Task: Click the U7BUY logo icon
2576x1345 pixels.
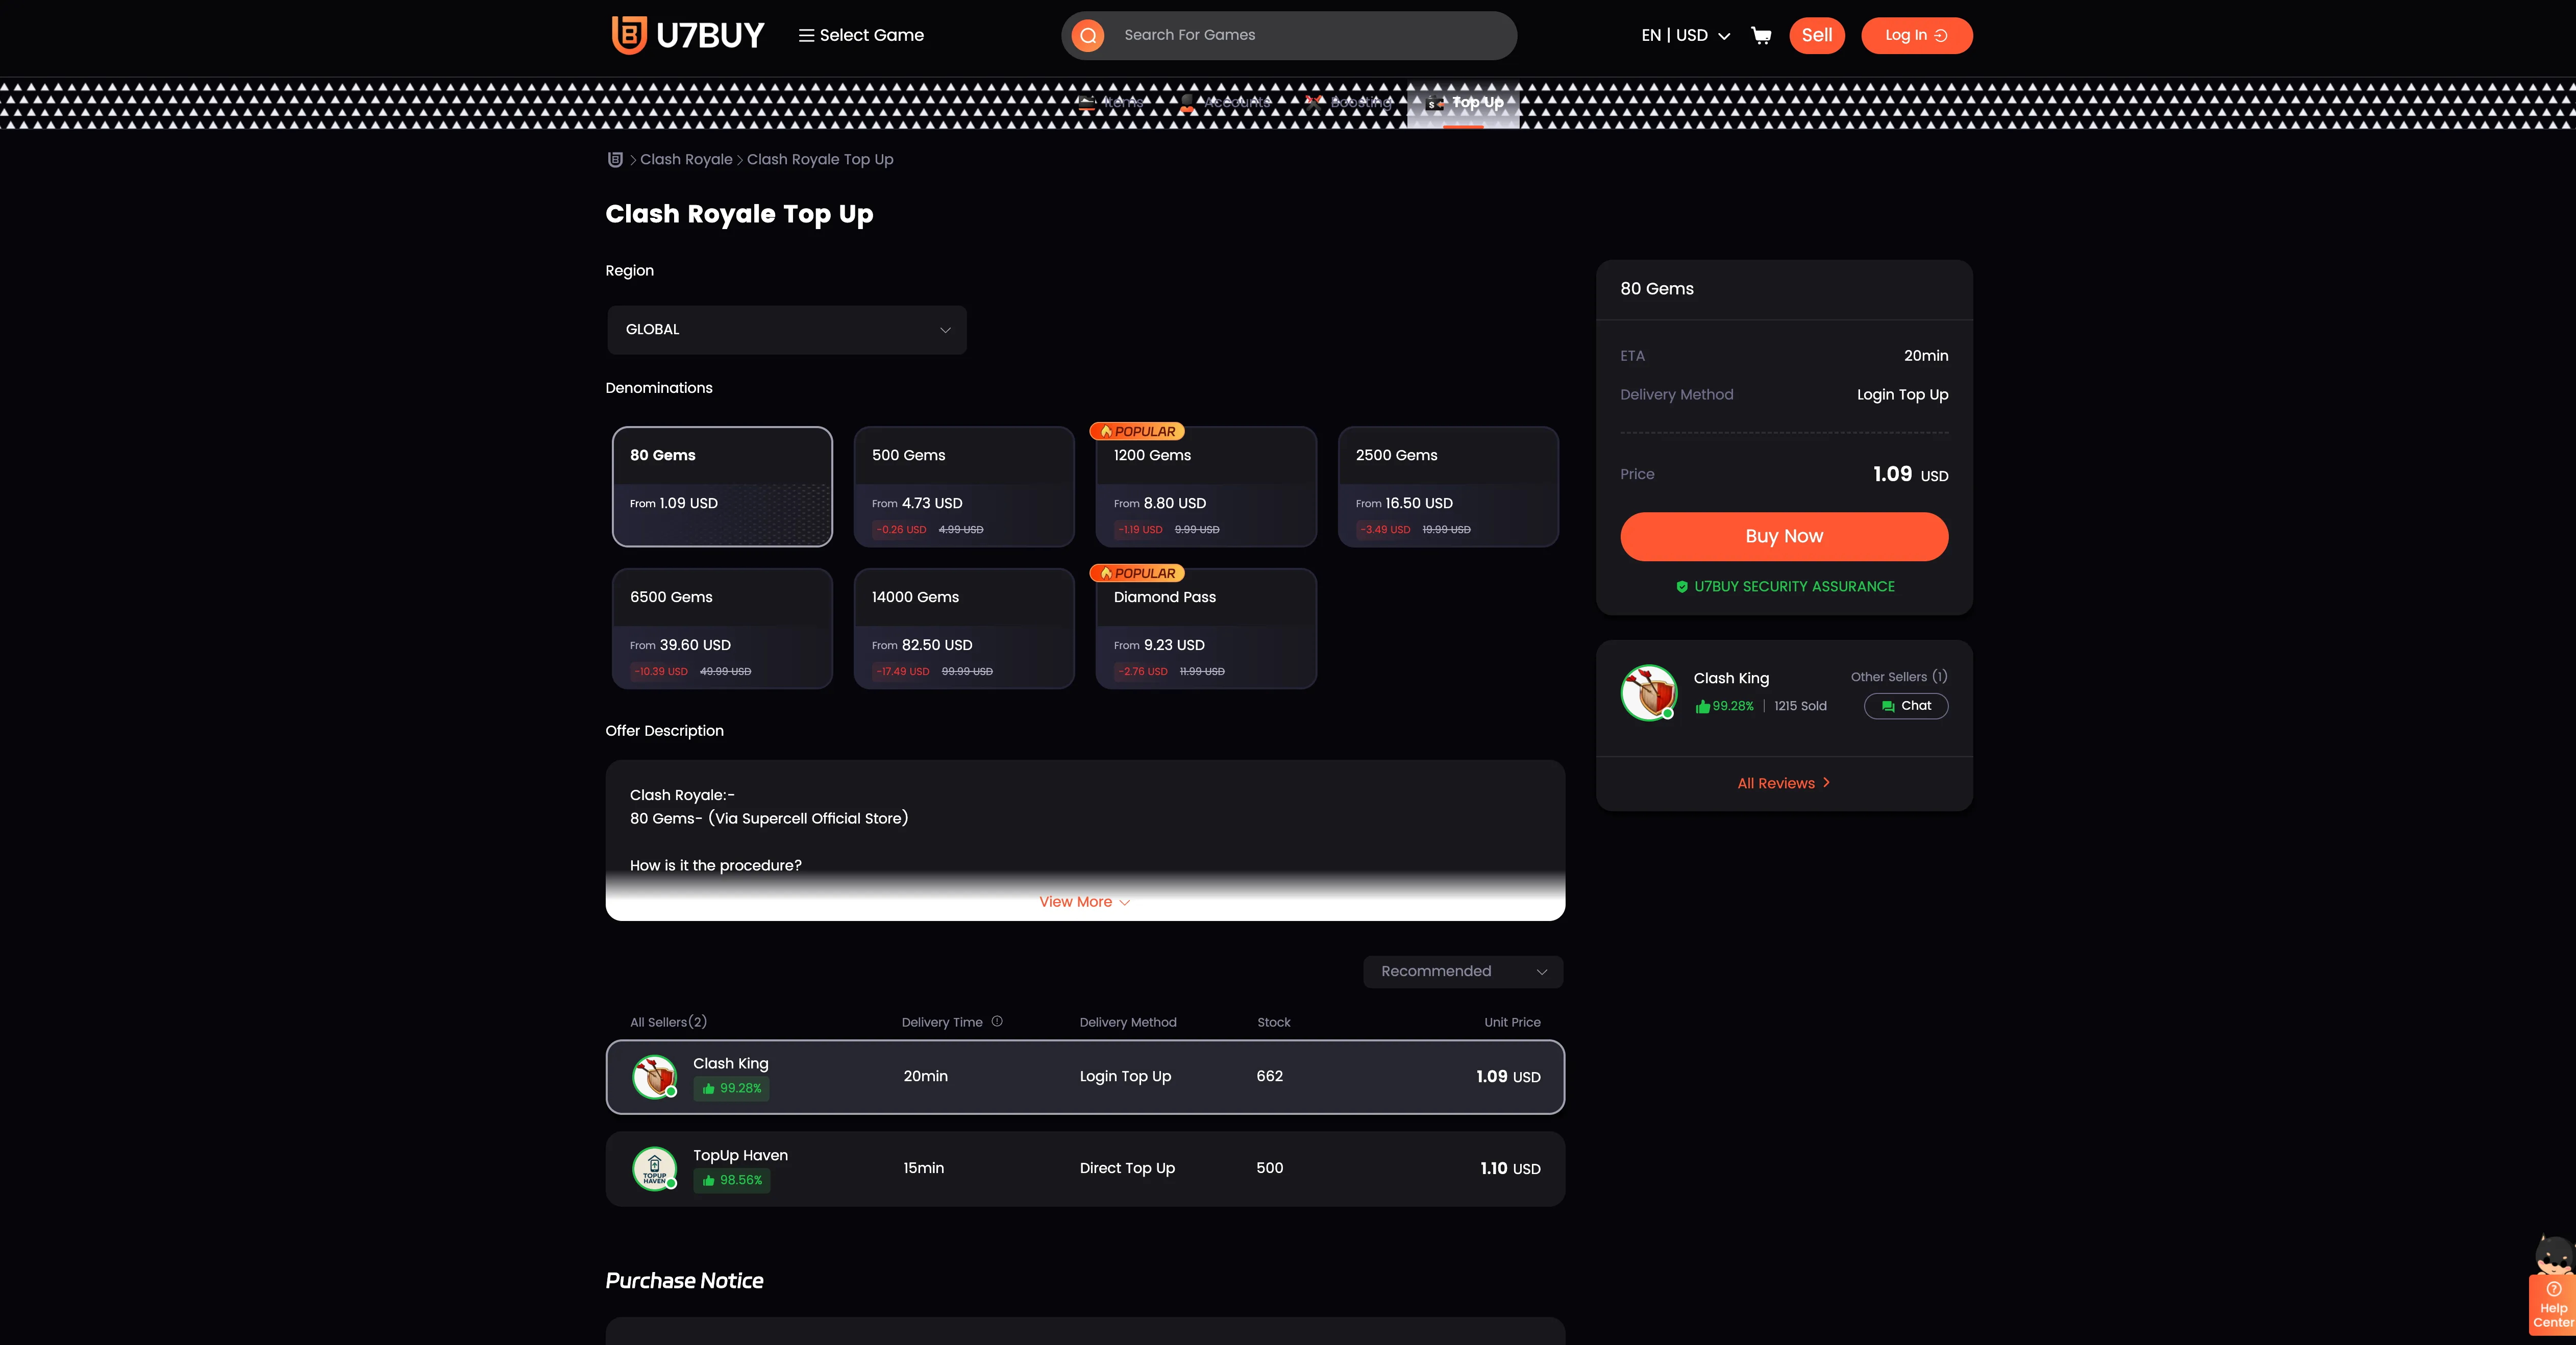Action: tap(629, 35)
